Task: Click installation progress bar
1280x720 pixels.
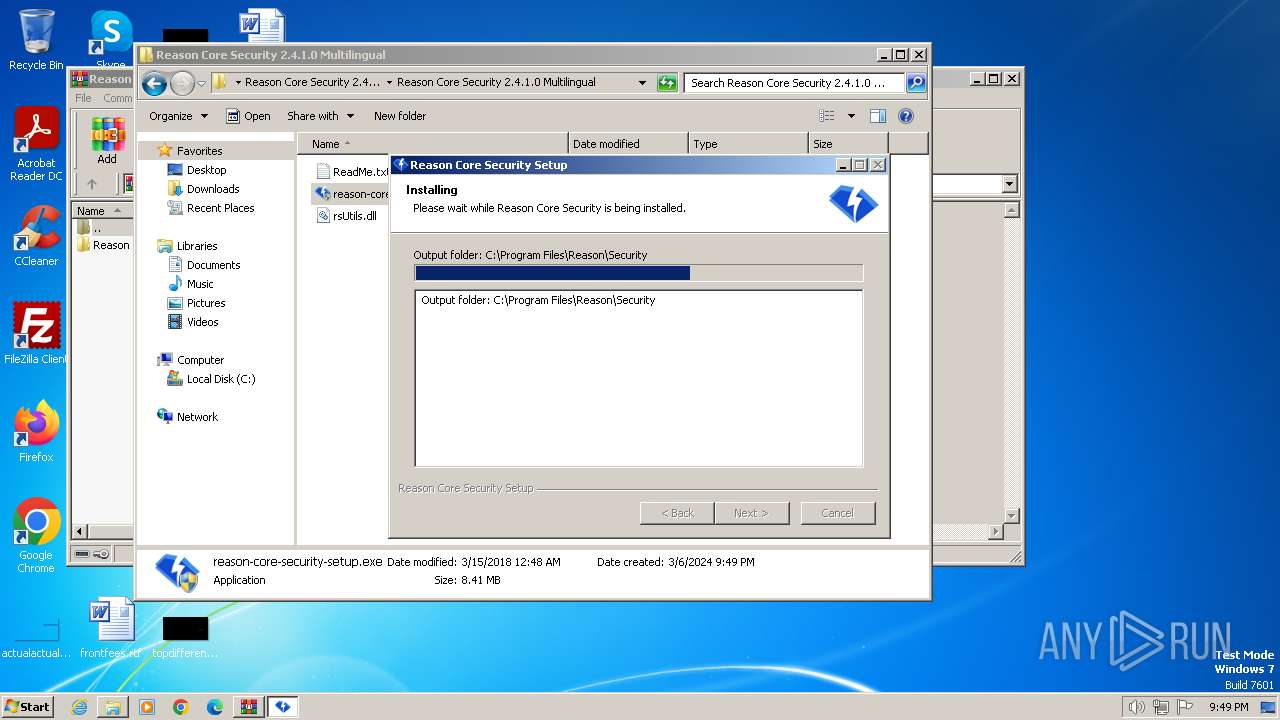Action: coord(638,273)
